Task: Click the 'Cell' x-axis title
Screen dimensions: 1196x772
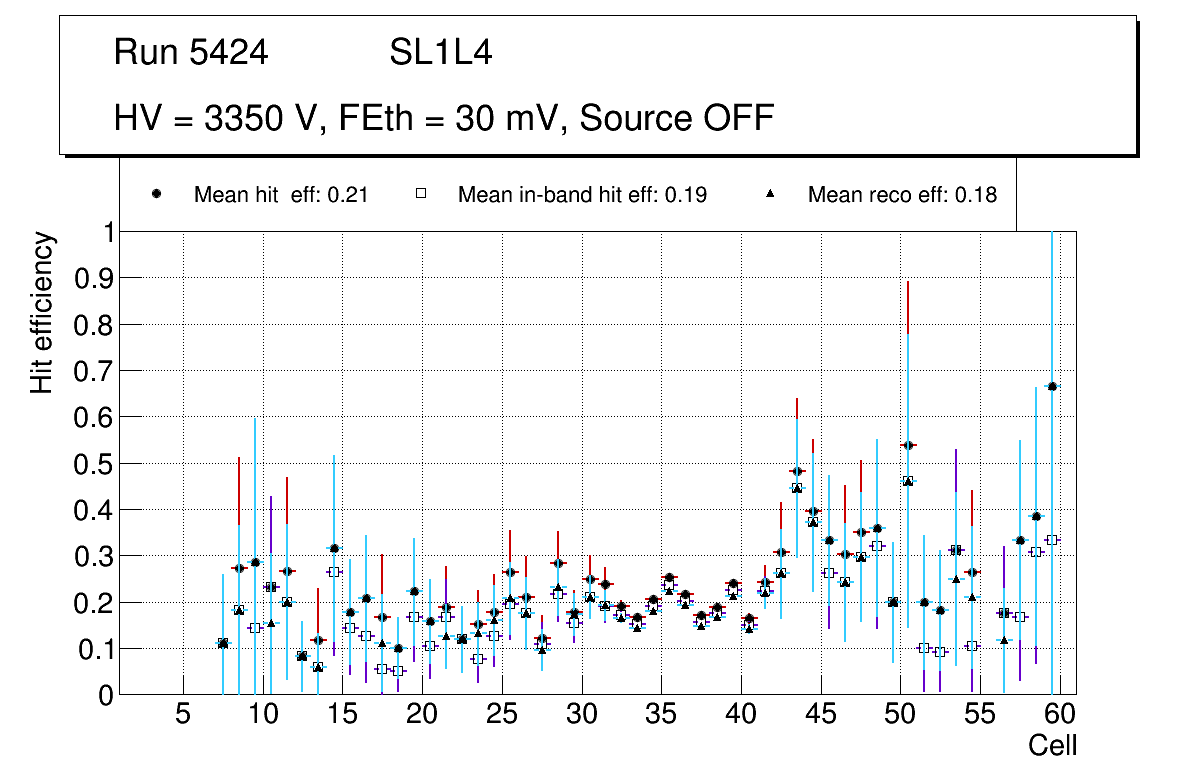Action: coord(1052,745)
